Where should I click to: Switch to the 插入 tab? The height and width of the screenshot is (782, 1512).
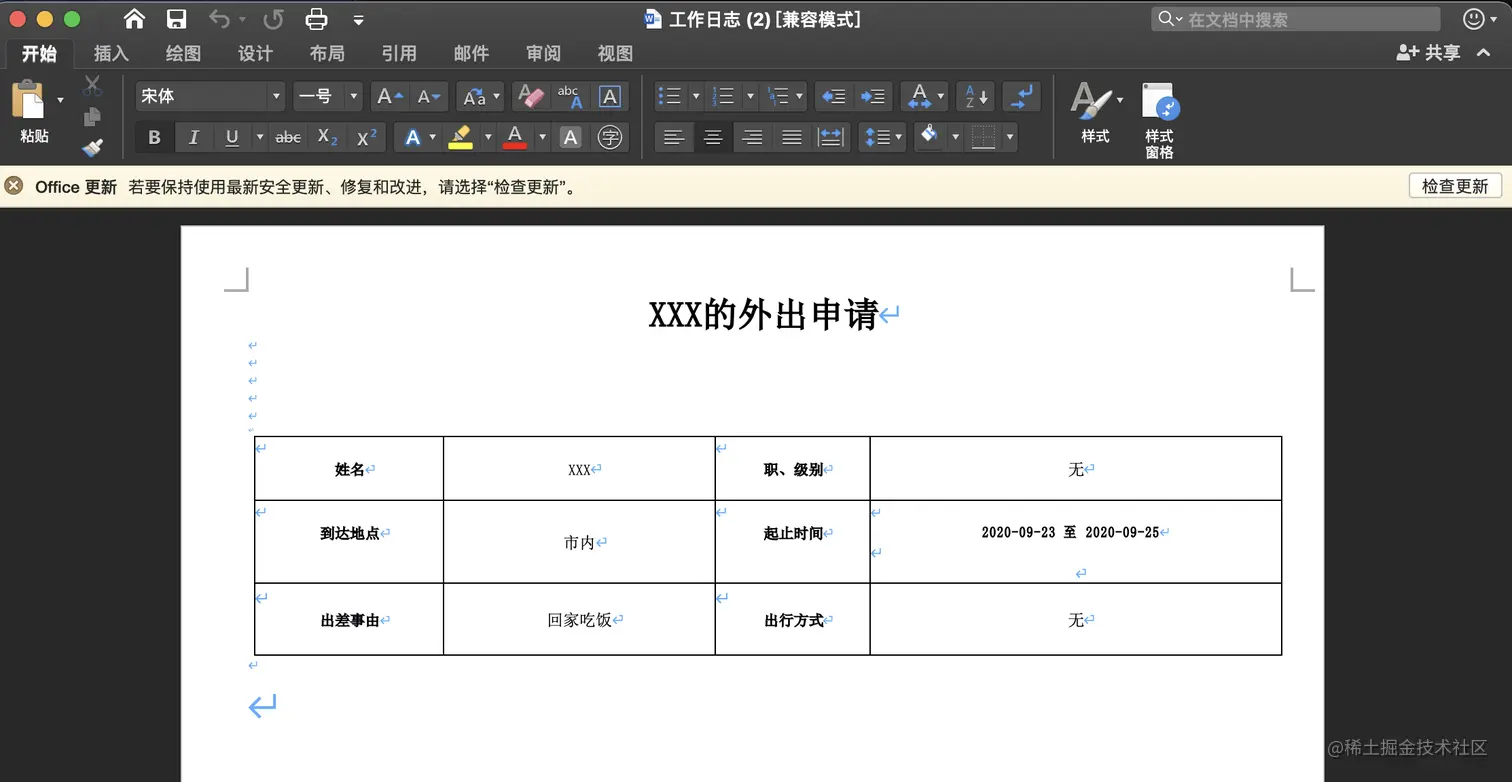tap(111, 53)
